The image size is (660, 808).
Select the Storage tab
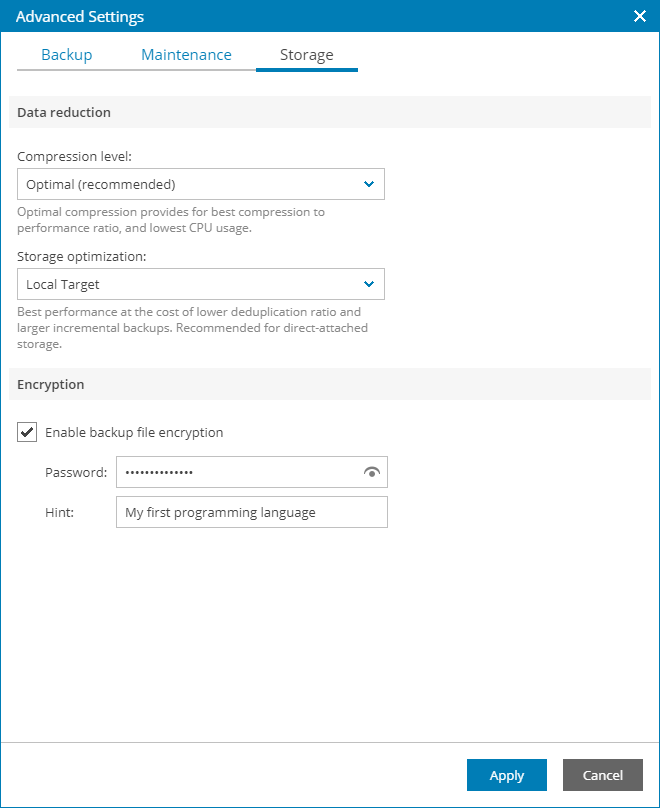click(306, 55)
